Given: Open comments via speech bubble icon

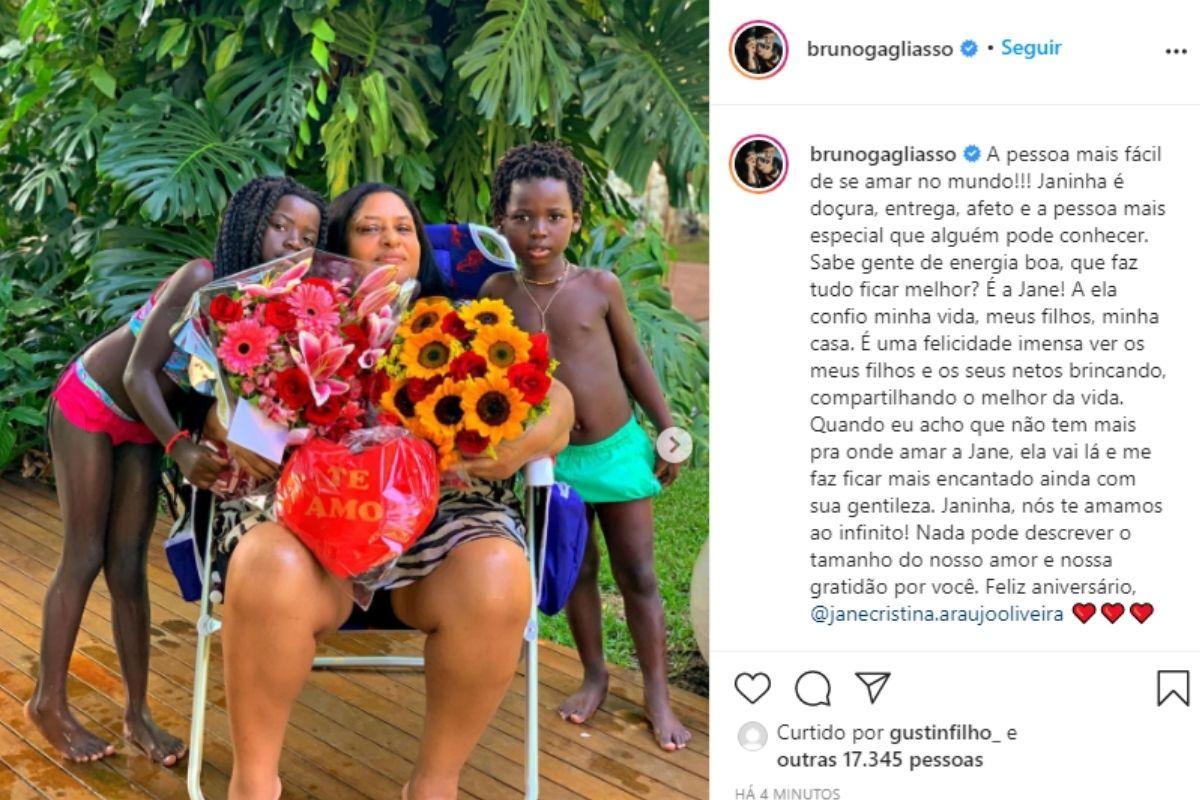Looking at the screenshot, I should click(813, 688).
